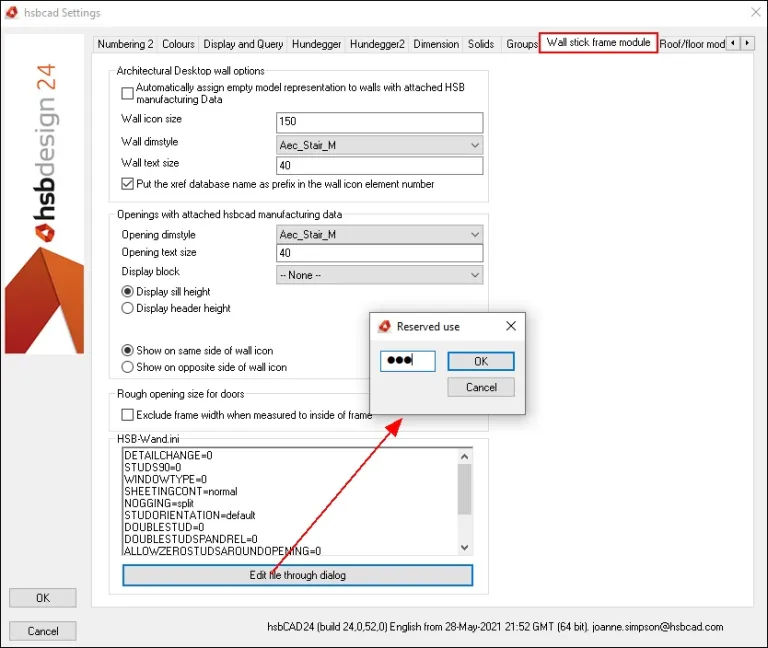768x648 pixels.
Task: Choose Show on same side of wall icon
Action: coord(127,351)
